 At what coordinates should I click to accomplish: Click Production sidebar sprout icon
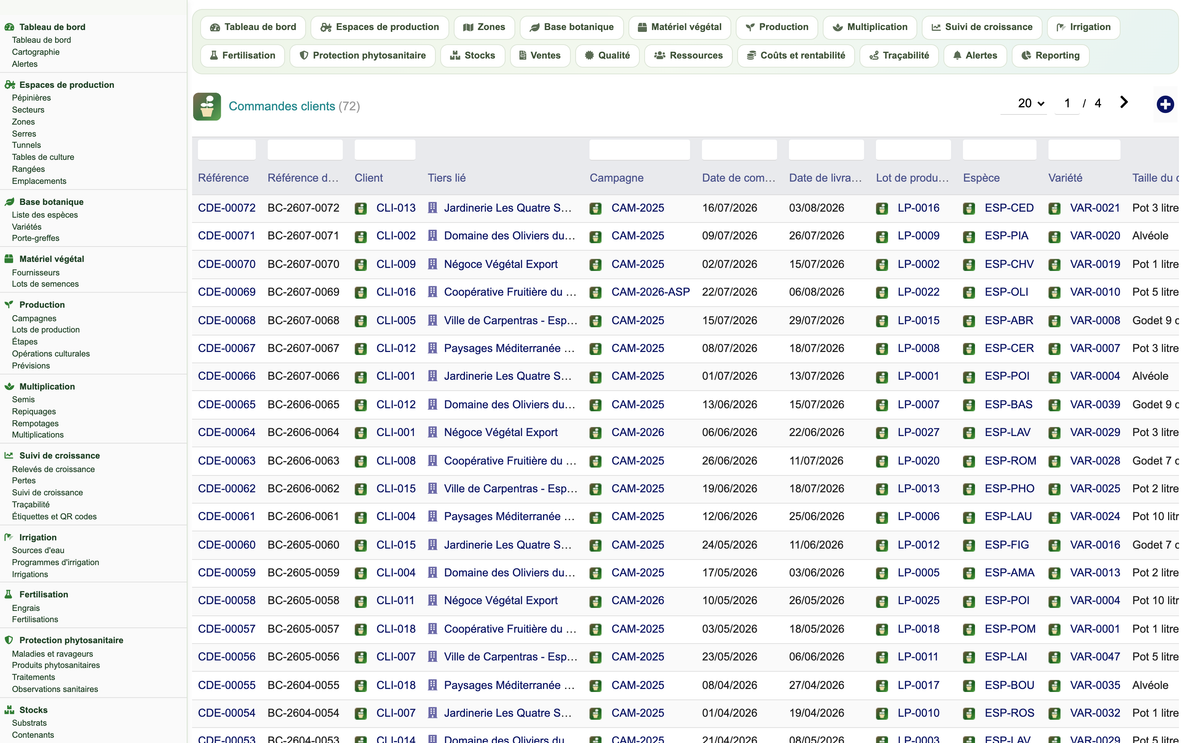pyautogui.click(x=9, y=305)
